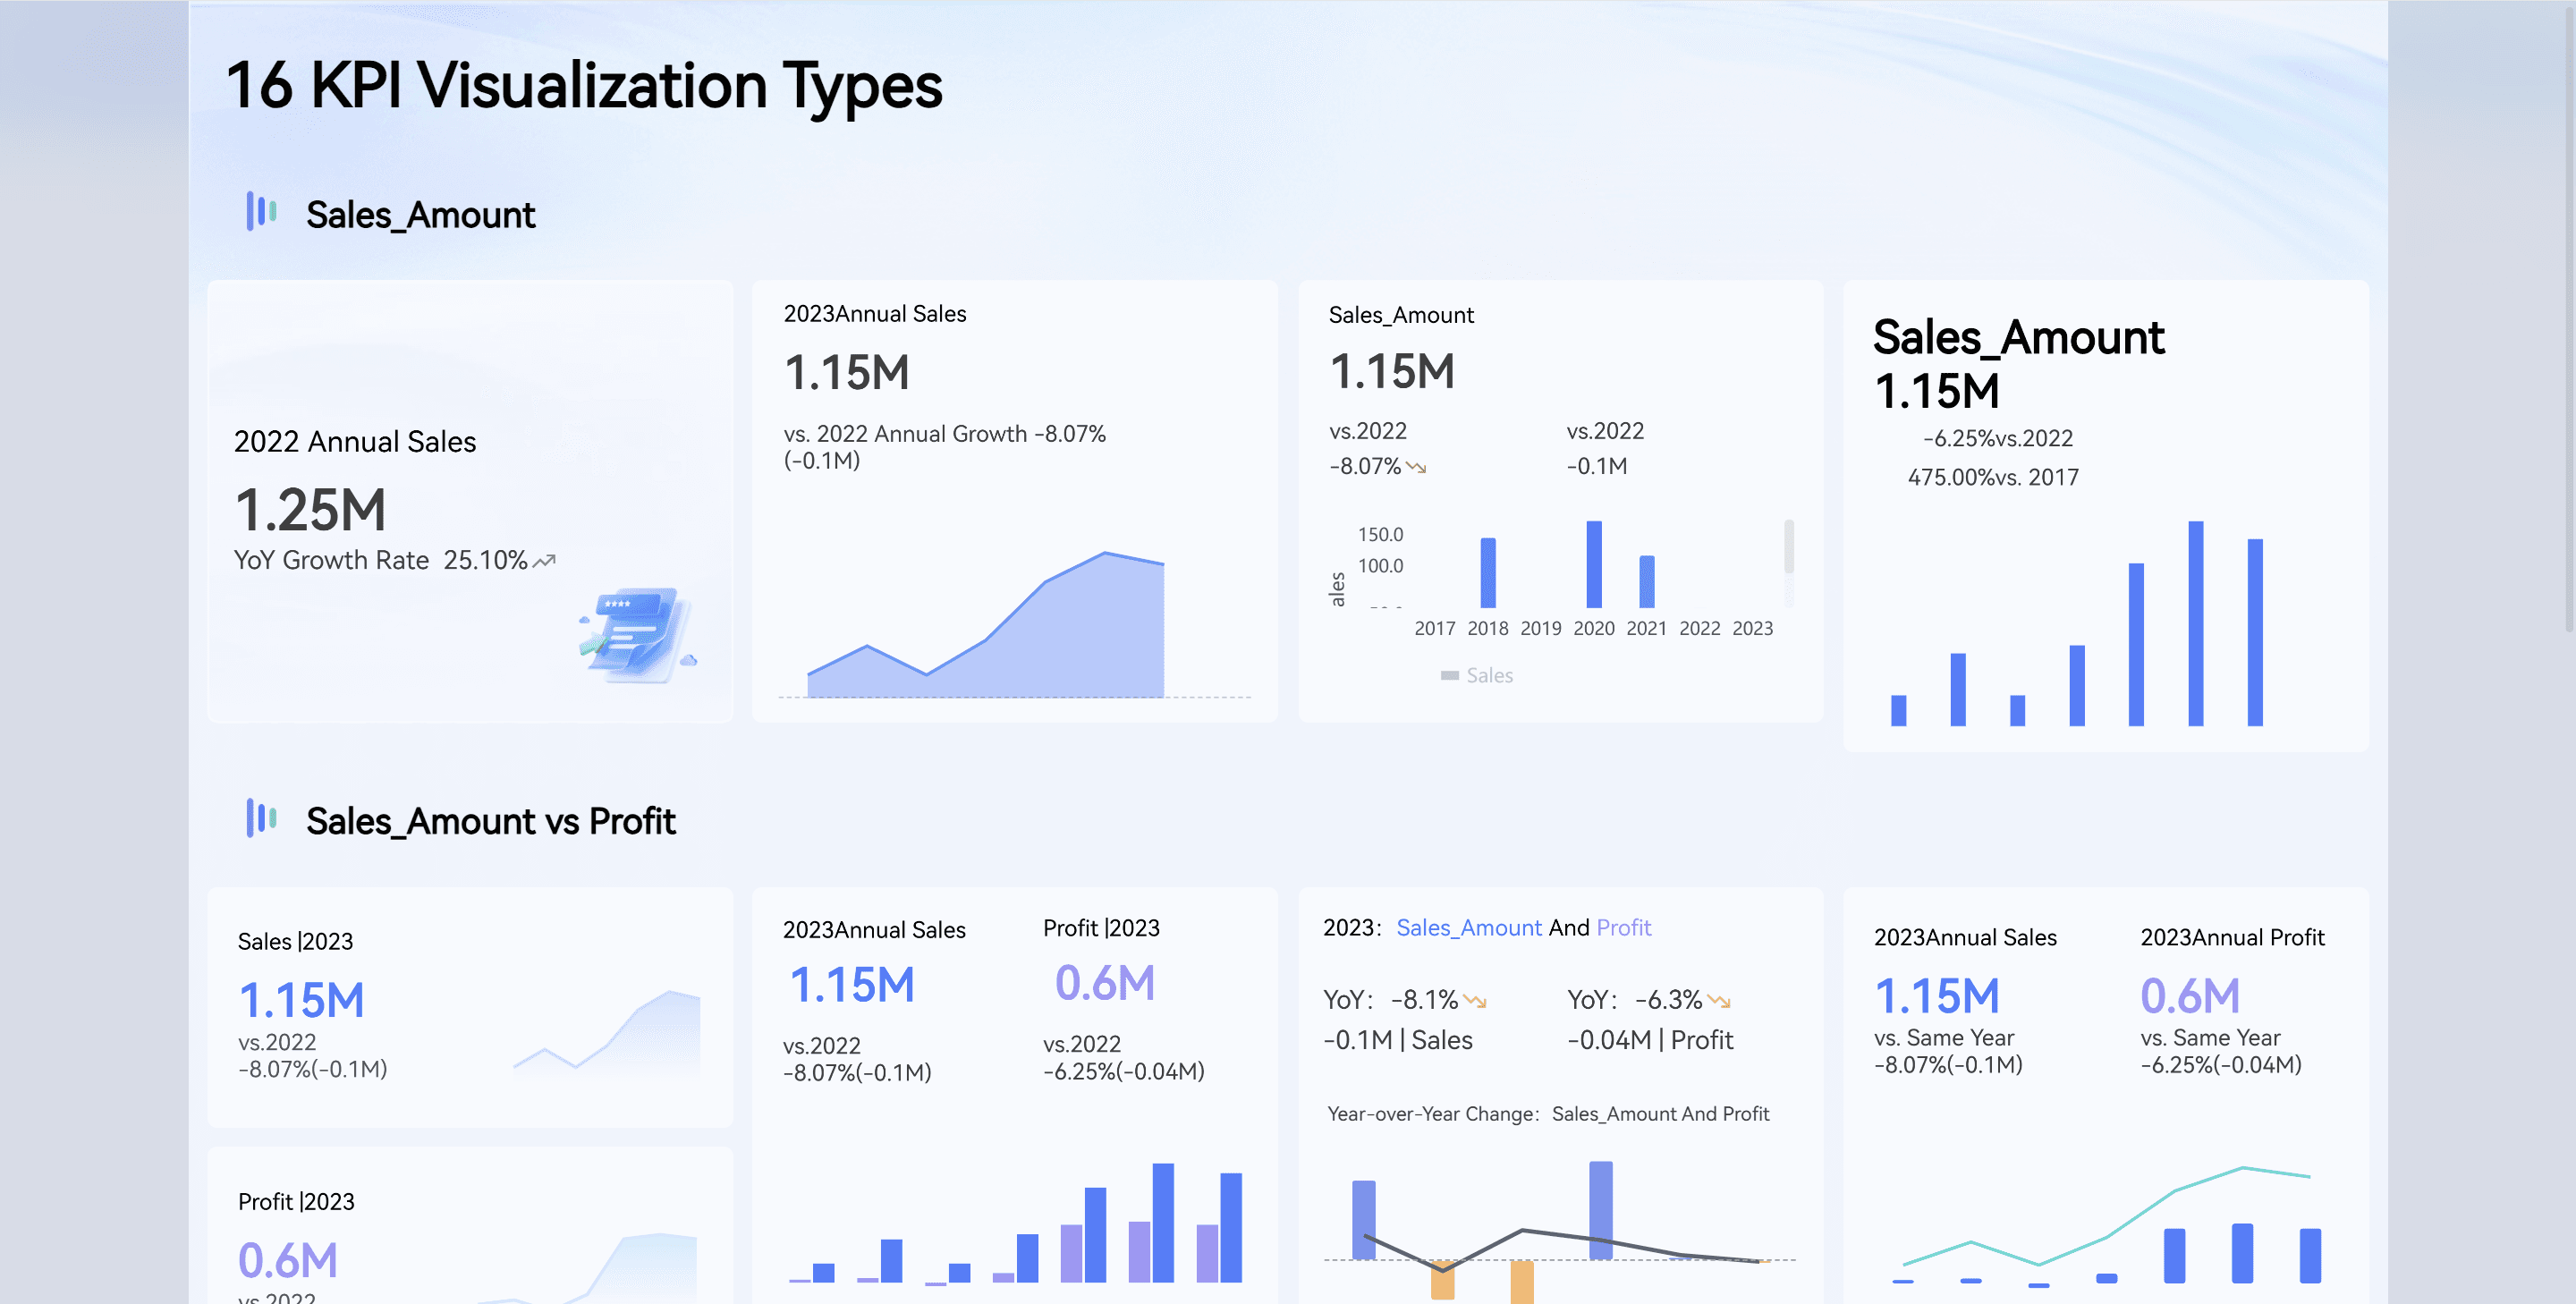Click the '475.00%vs. 2017' text
Screen dimensions: 2576x1304
pos(1992,478)
